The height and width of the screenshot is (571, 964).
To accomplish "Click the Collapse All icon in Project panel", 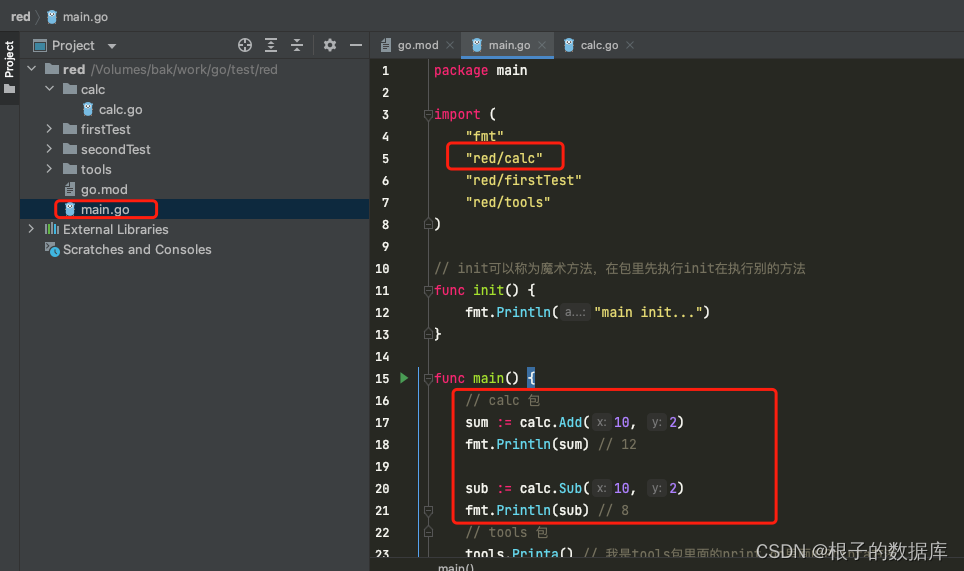I will coord(297,45).
